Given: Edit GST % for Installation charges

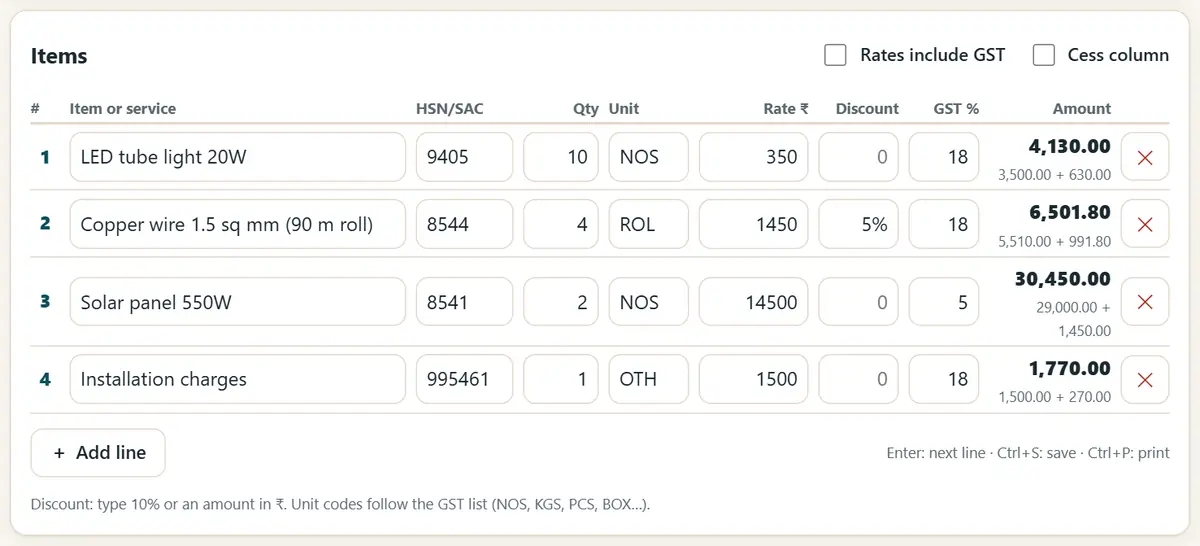Looking at the screenshot, I should pos(944,379).
